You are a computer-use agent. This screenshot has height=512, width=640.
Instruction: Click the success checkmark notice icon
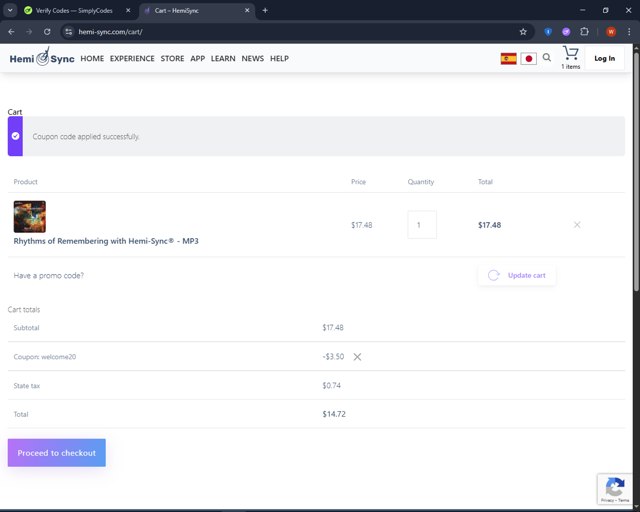point(15,136)
